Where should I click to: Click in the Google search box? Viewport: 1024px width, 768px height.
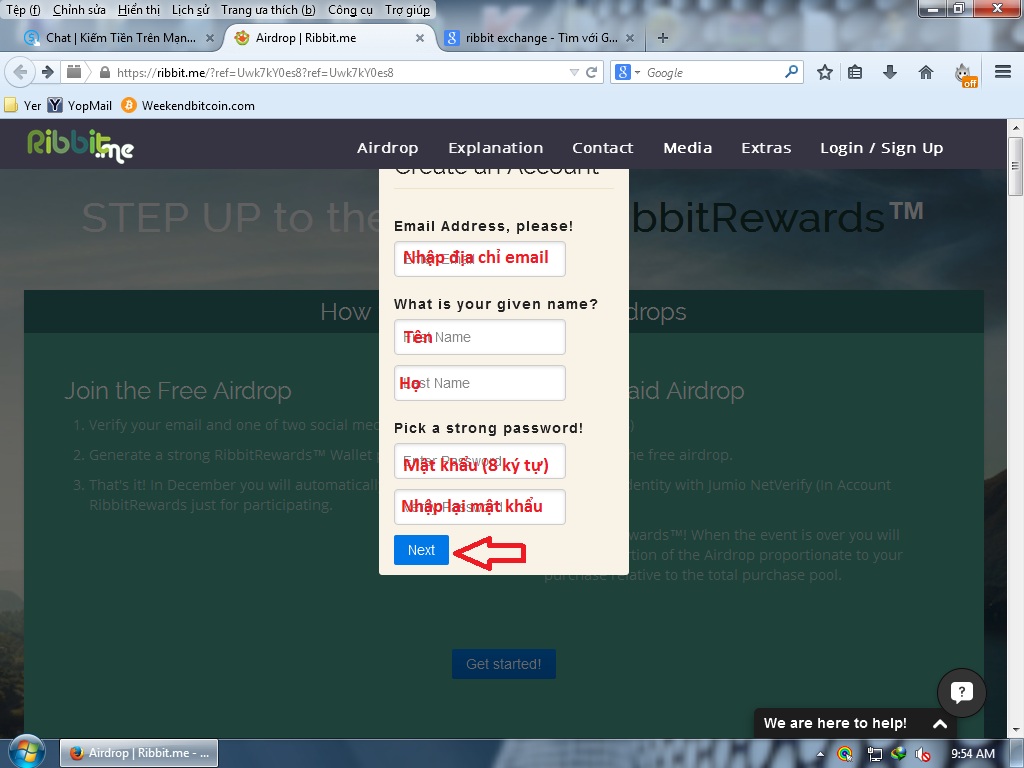click(713, 72)
